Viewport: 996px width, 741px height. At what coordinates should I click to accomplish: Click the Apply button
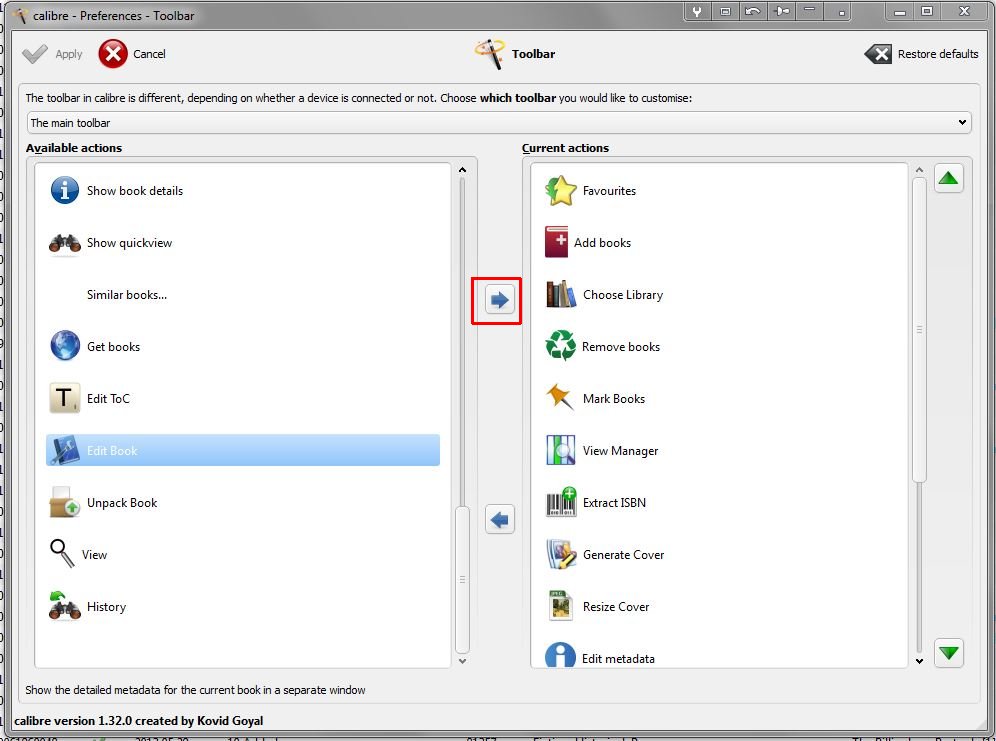(52, 54)
